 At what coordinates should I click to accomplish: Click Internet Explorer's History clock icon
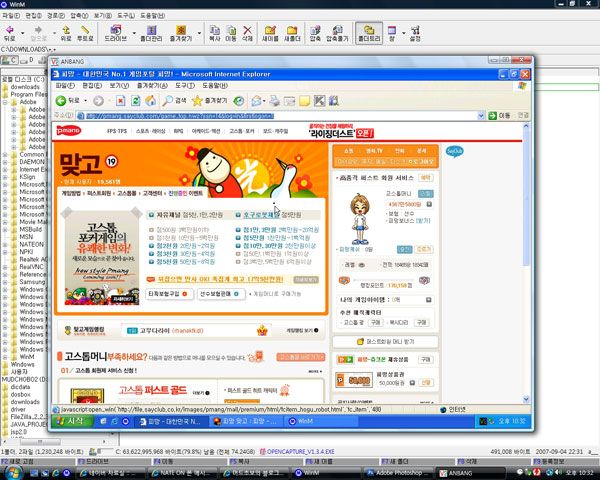click(x=239, y=101)
